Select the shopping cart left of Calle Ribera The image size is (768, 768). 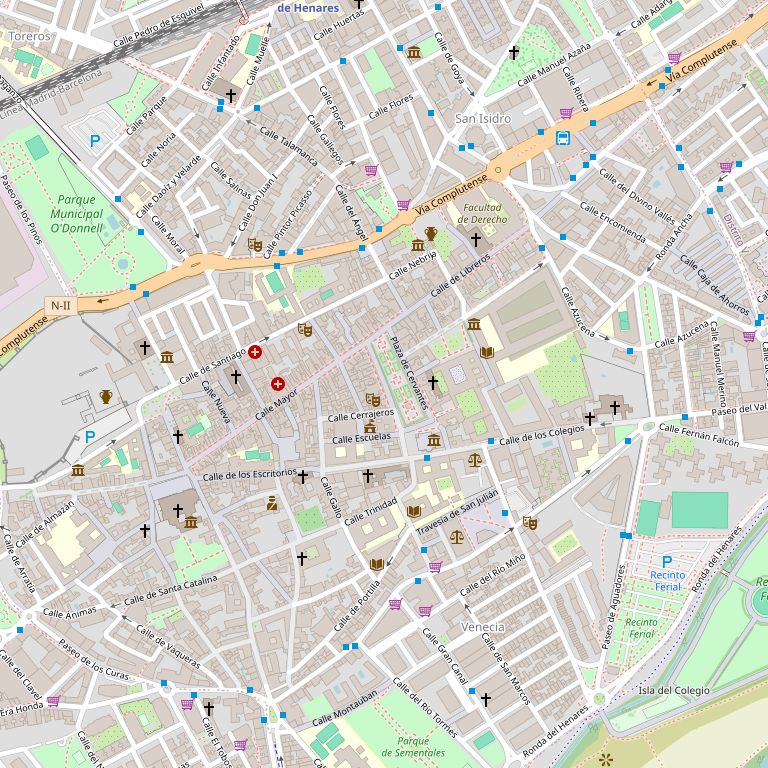point(566,113)
